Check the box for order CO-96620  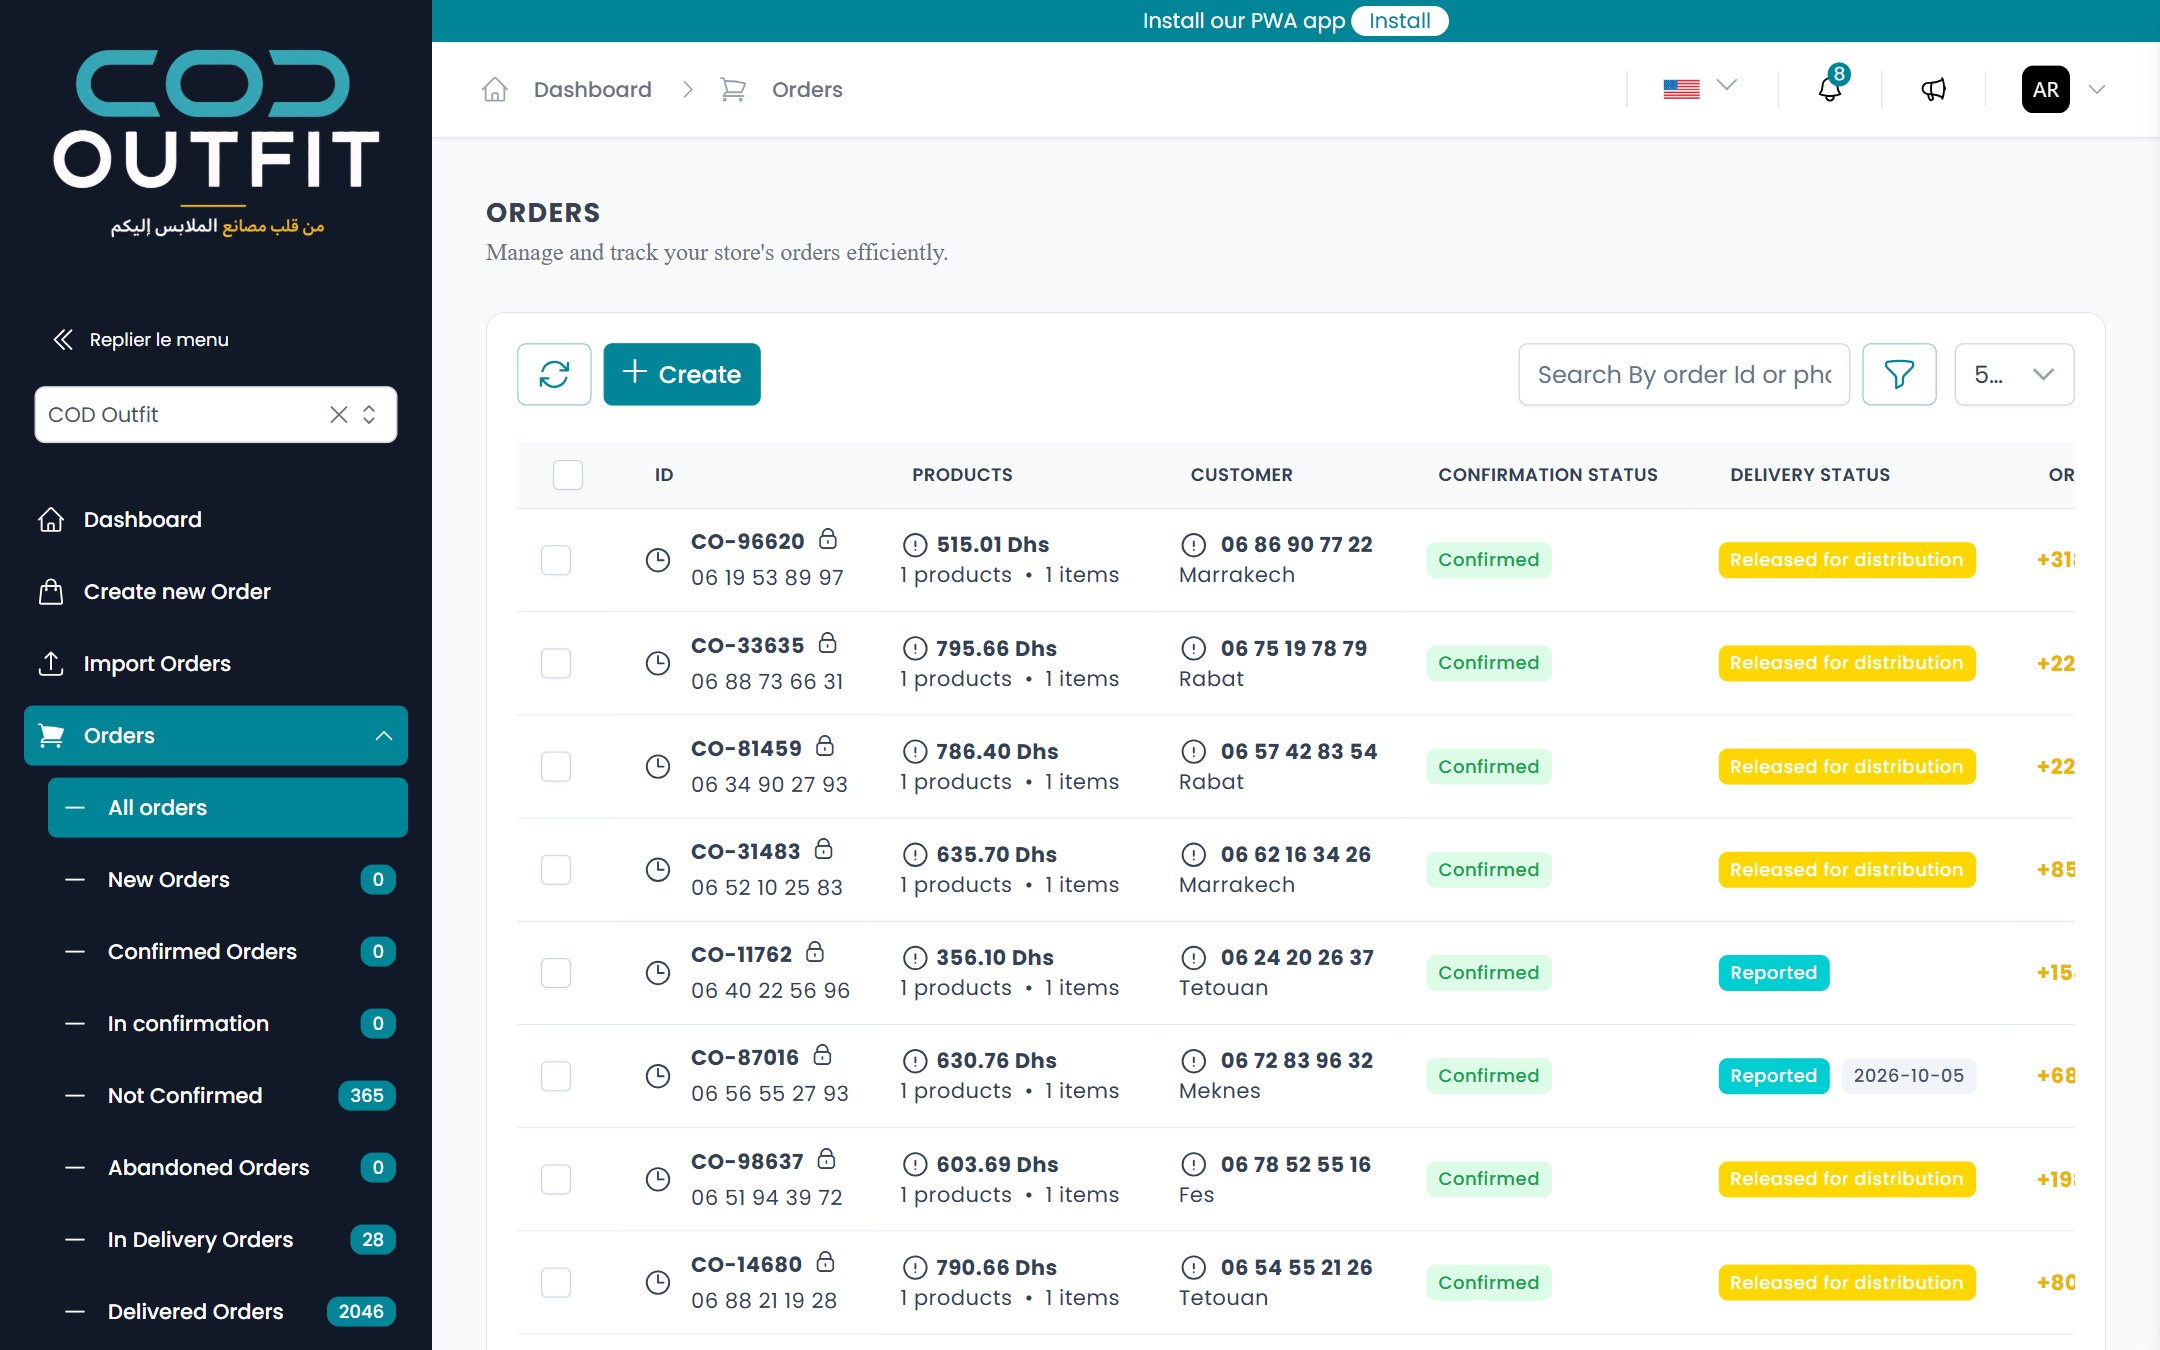(556, 560)
